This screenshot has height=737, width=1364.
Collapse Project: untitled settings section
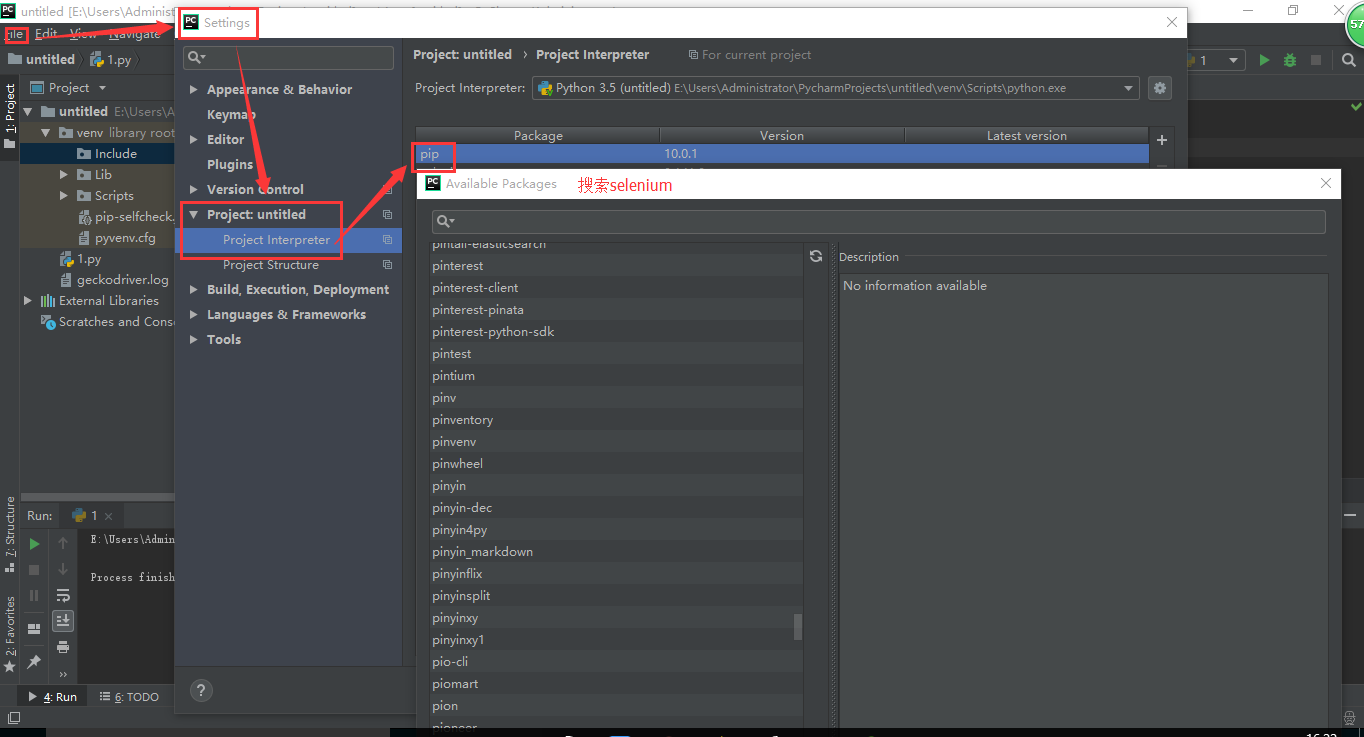point(194,215)
